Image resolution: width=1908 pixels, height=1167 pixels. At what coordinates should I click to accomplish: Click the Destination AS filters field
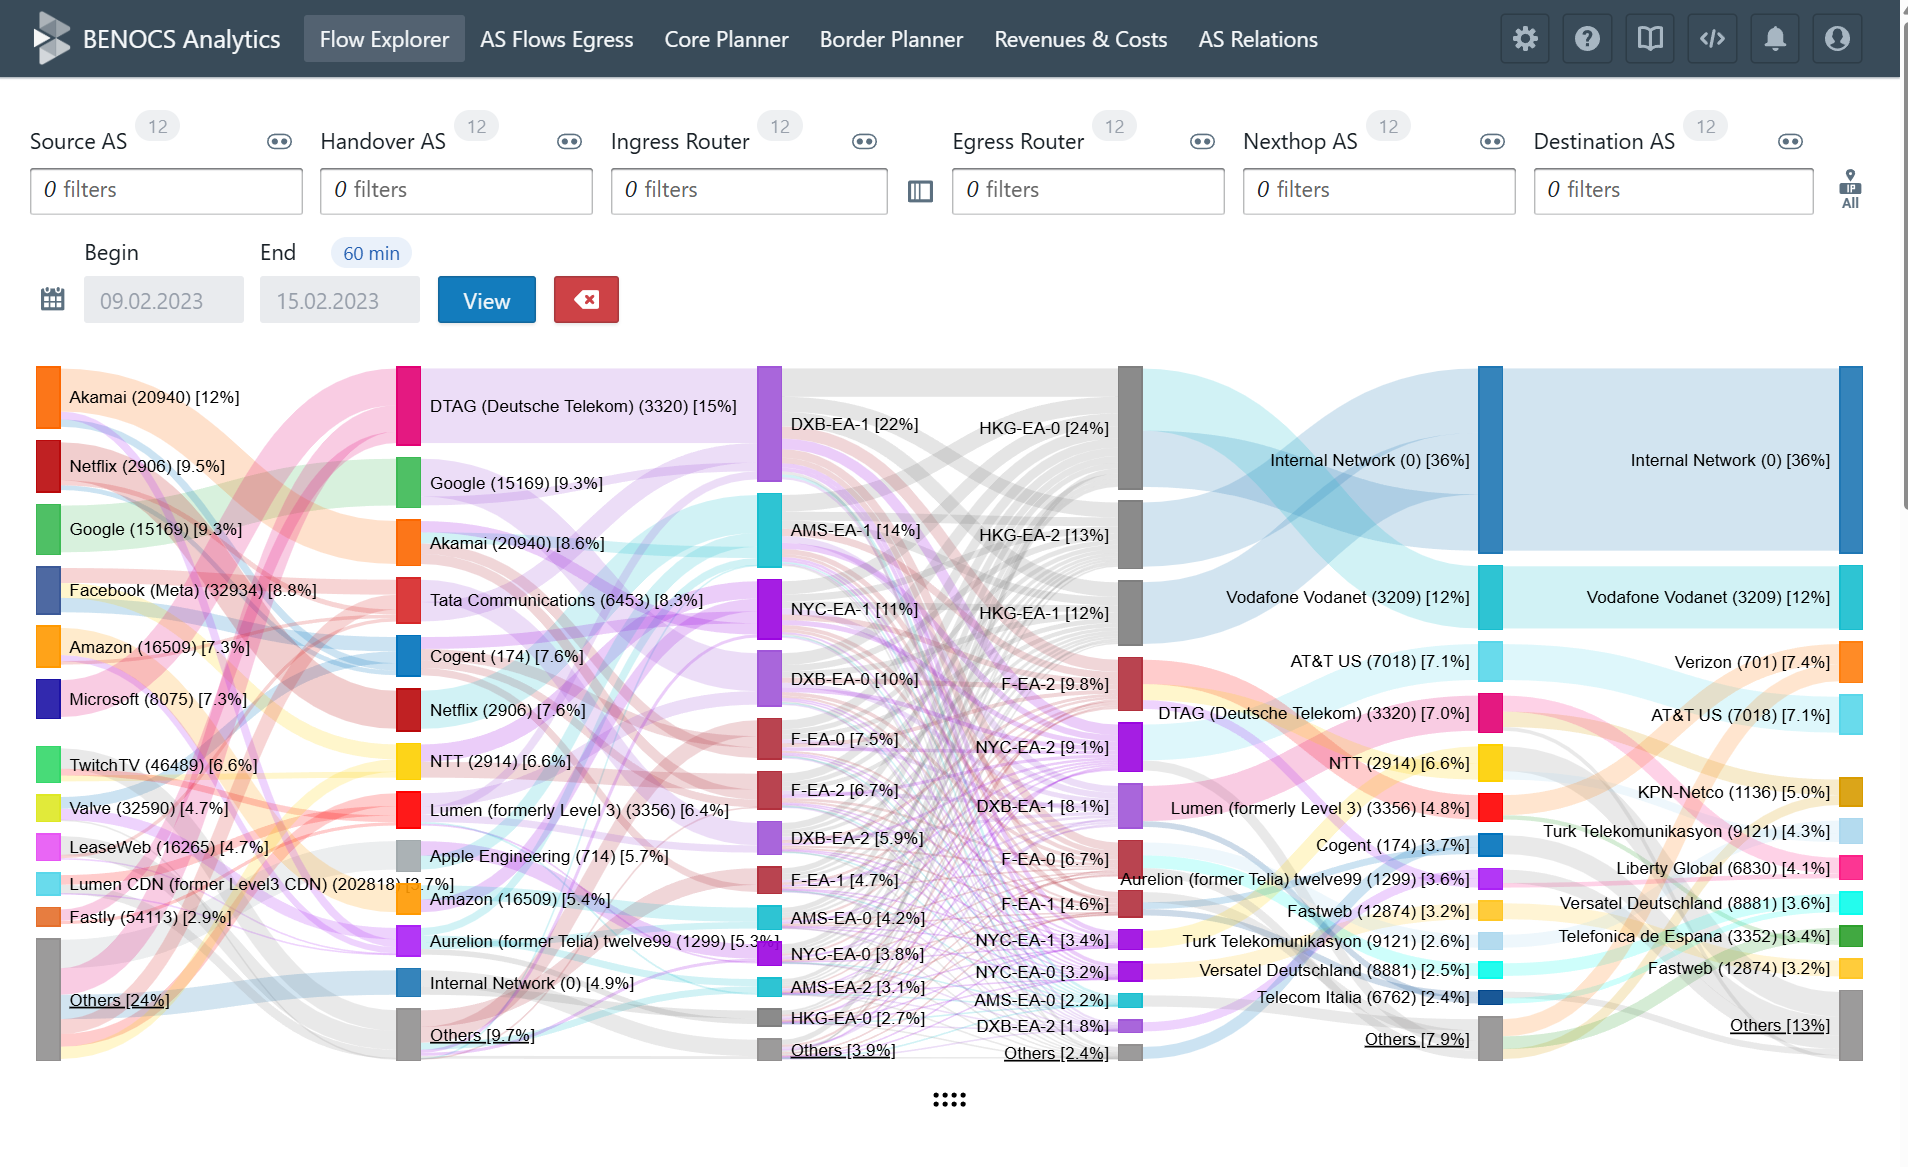click(1674, 190)
